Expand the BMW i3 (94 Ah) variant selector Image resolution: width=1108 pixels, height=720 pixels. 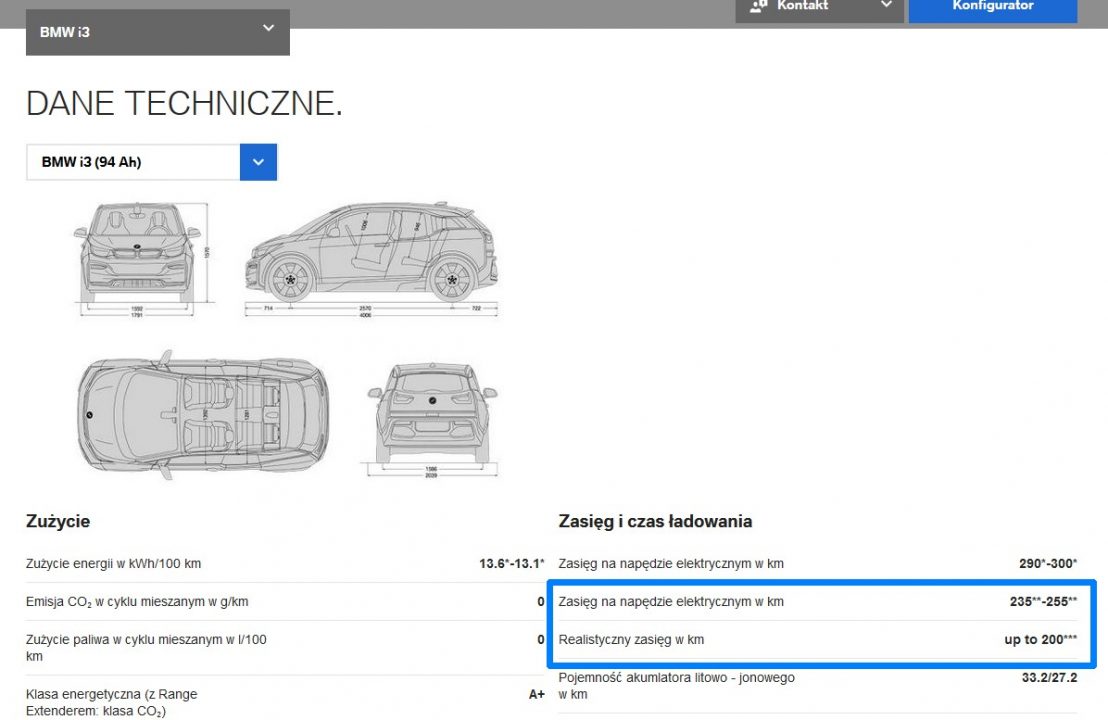click(151, 162)
